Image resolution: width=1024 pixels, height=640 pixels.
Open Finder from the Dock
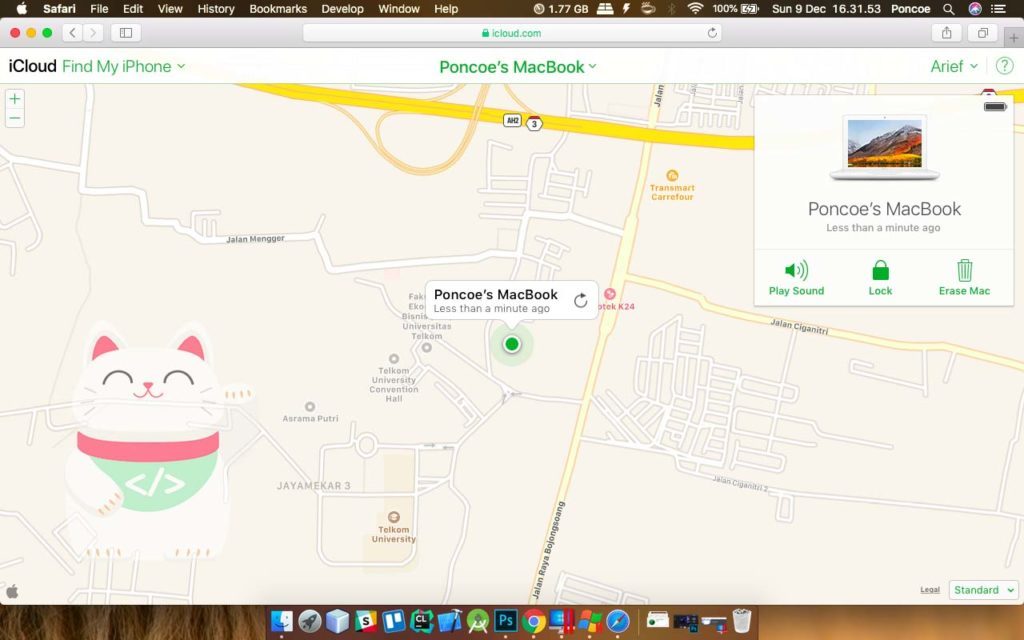click(x=281, y=621)
